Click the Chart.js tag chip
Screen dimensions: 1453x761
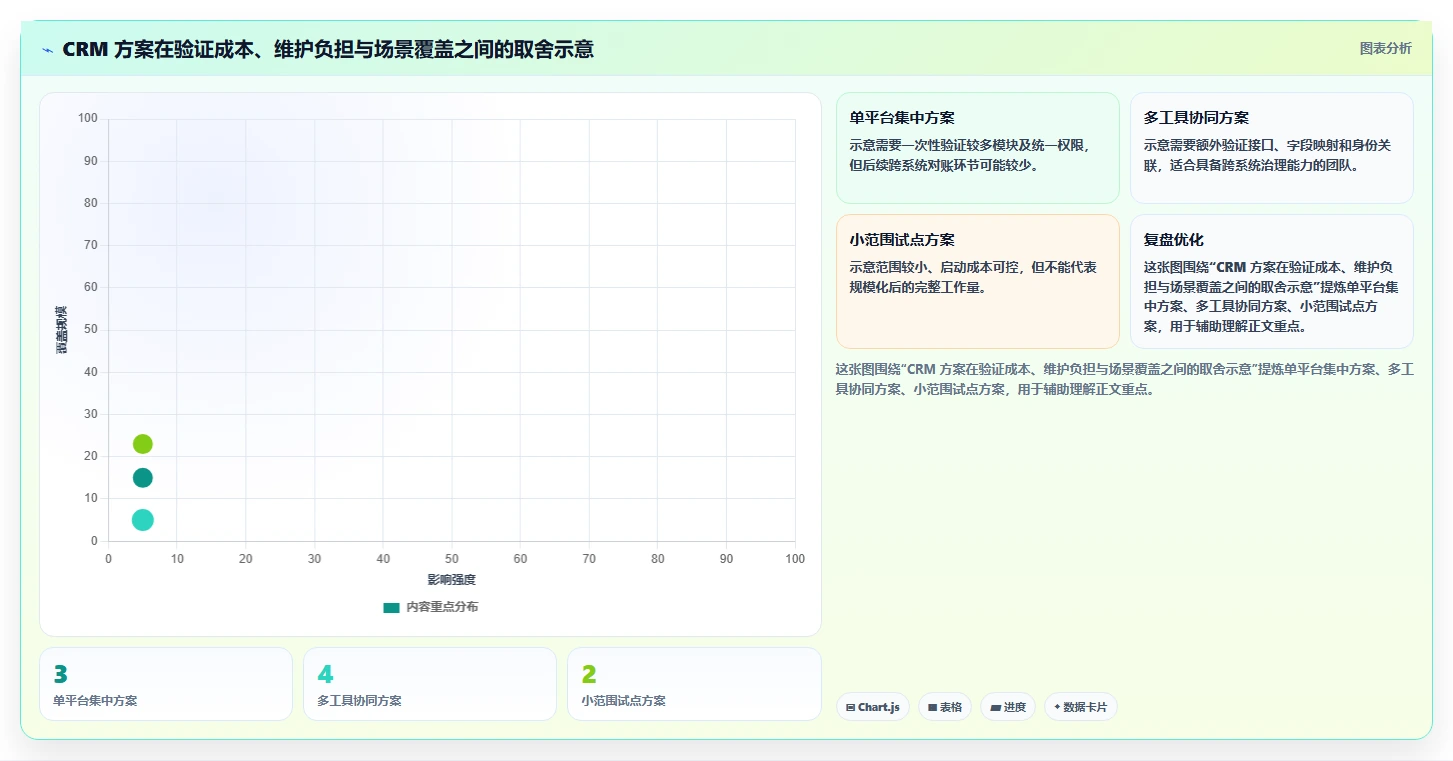point(872,707)
